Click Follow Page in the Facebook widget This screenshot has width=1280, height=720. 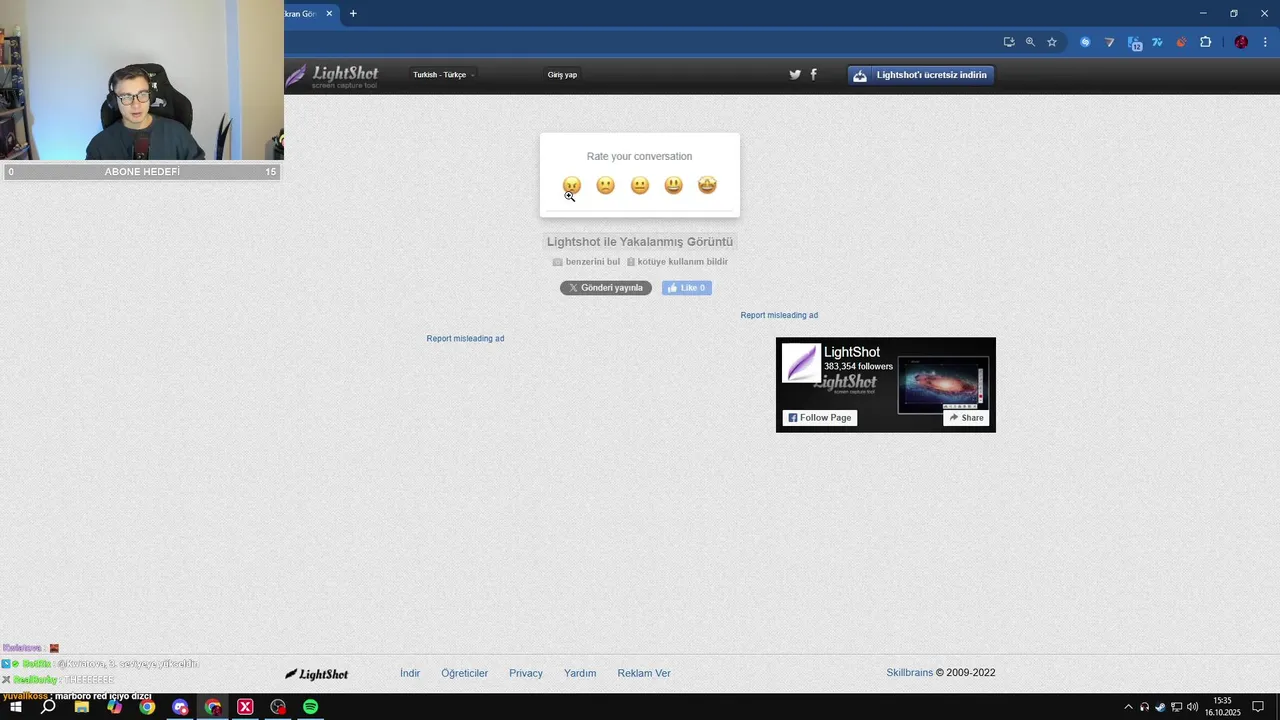coord(820,418)
